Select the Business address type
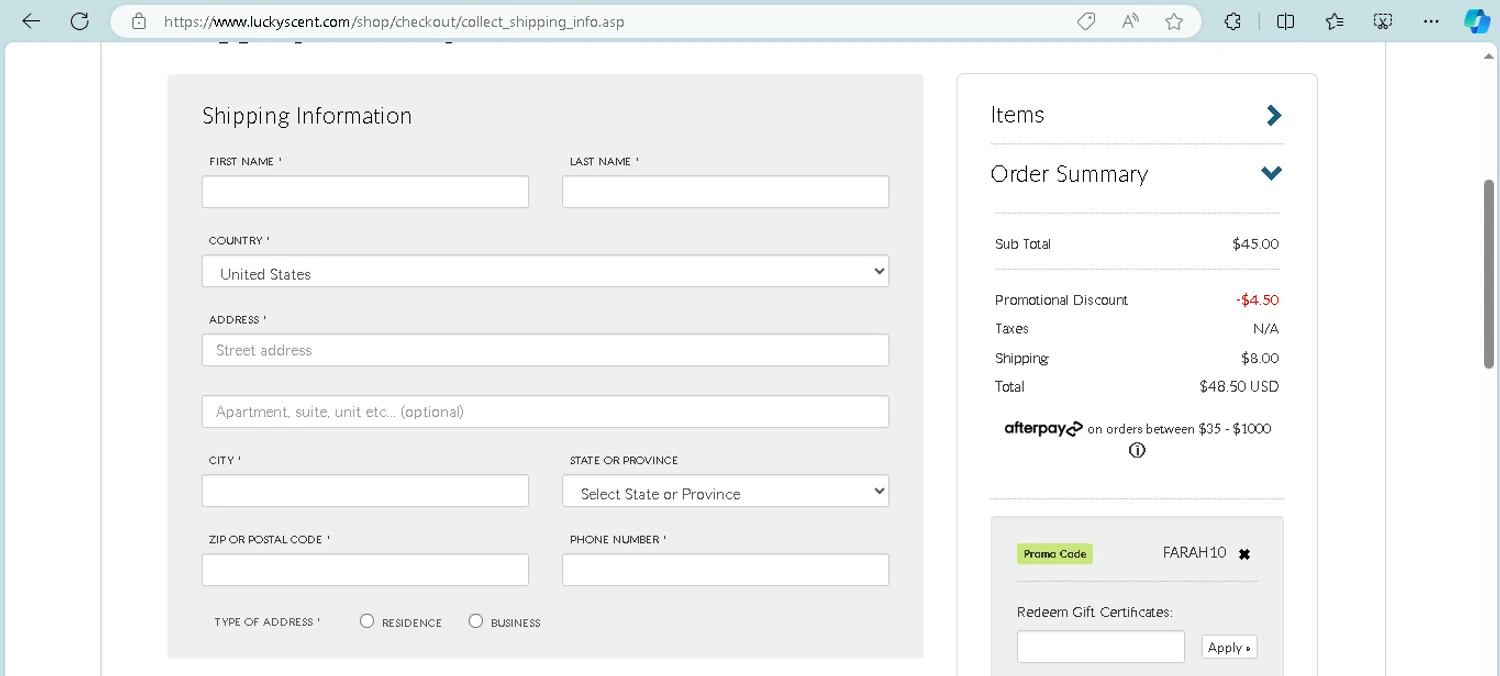Viewport: 1500px width, 676px height. point(476,621)
